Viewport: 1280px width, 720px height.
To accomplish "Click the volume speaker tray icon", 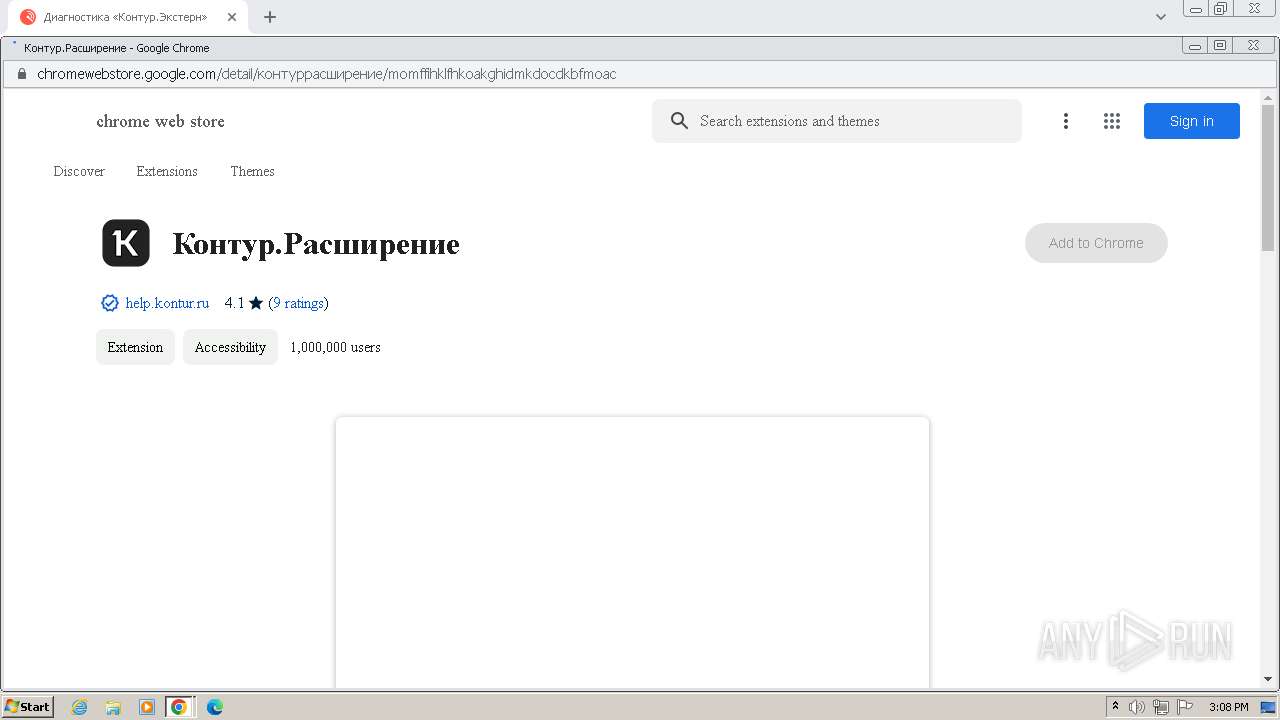I will [1137, 707].
